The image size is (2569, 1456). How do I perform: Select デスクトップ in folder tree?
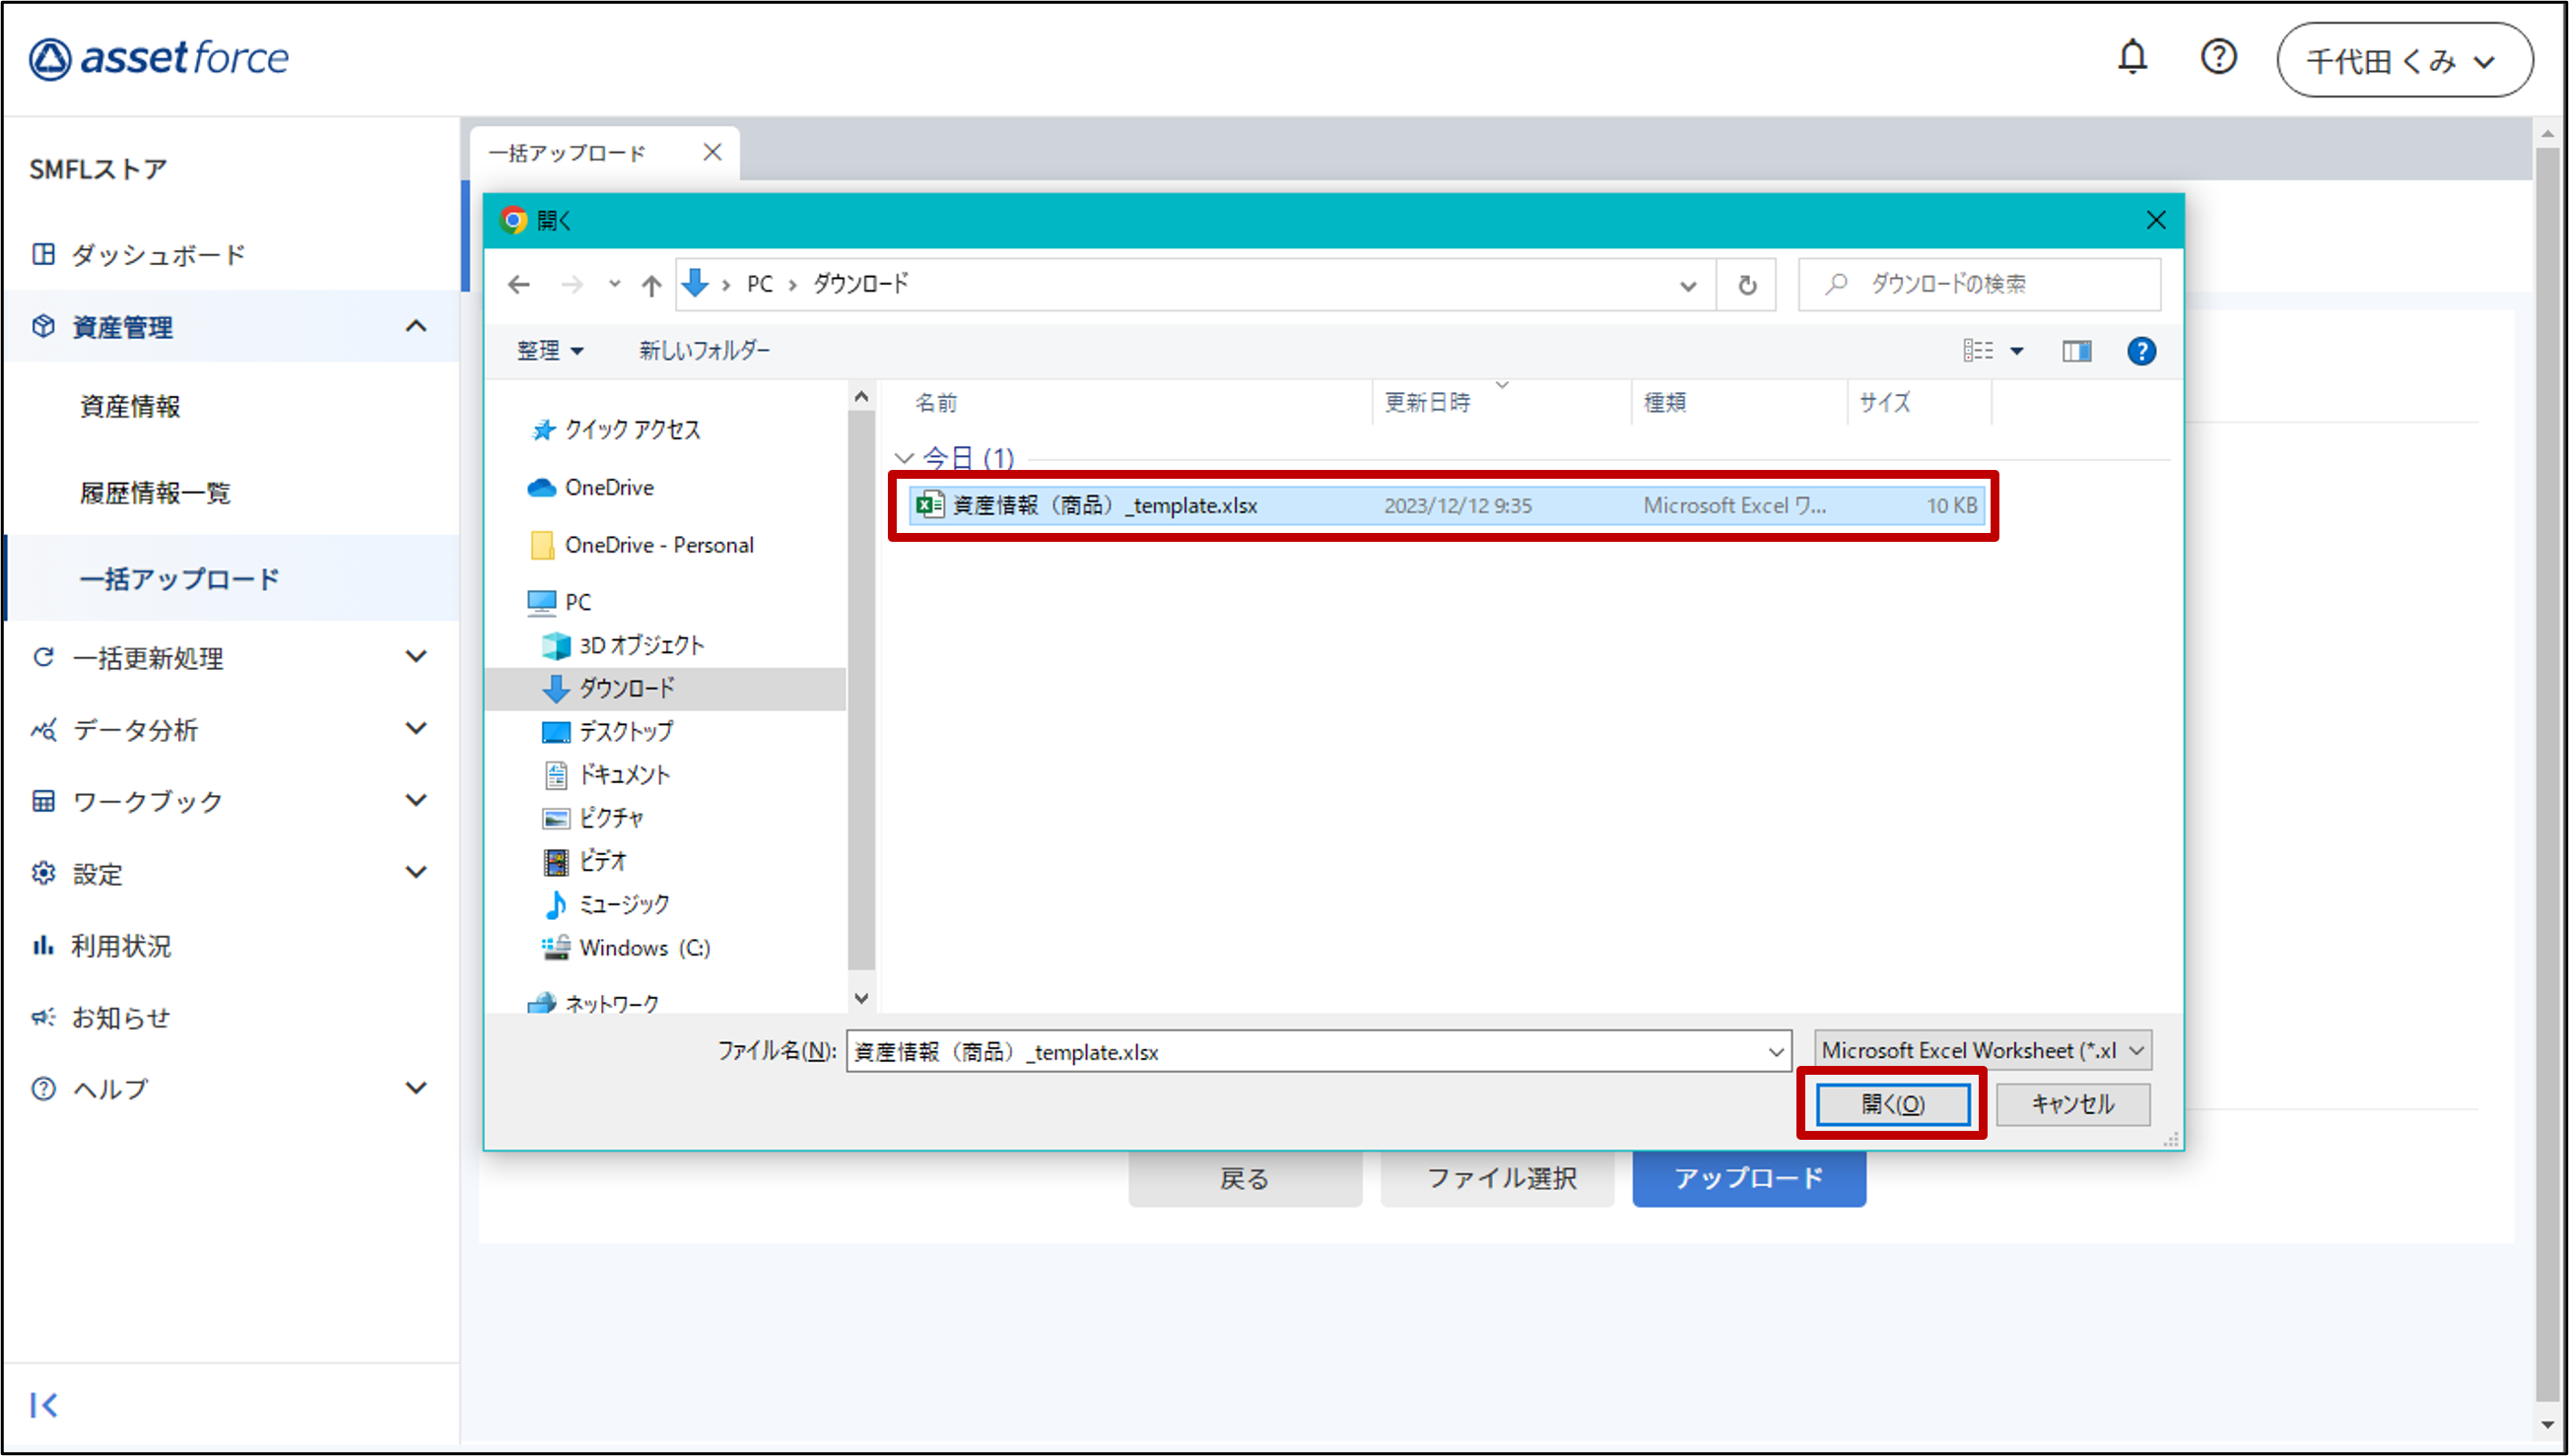(626, 731)
